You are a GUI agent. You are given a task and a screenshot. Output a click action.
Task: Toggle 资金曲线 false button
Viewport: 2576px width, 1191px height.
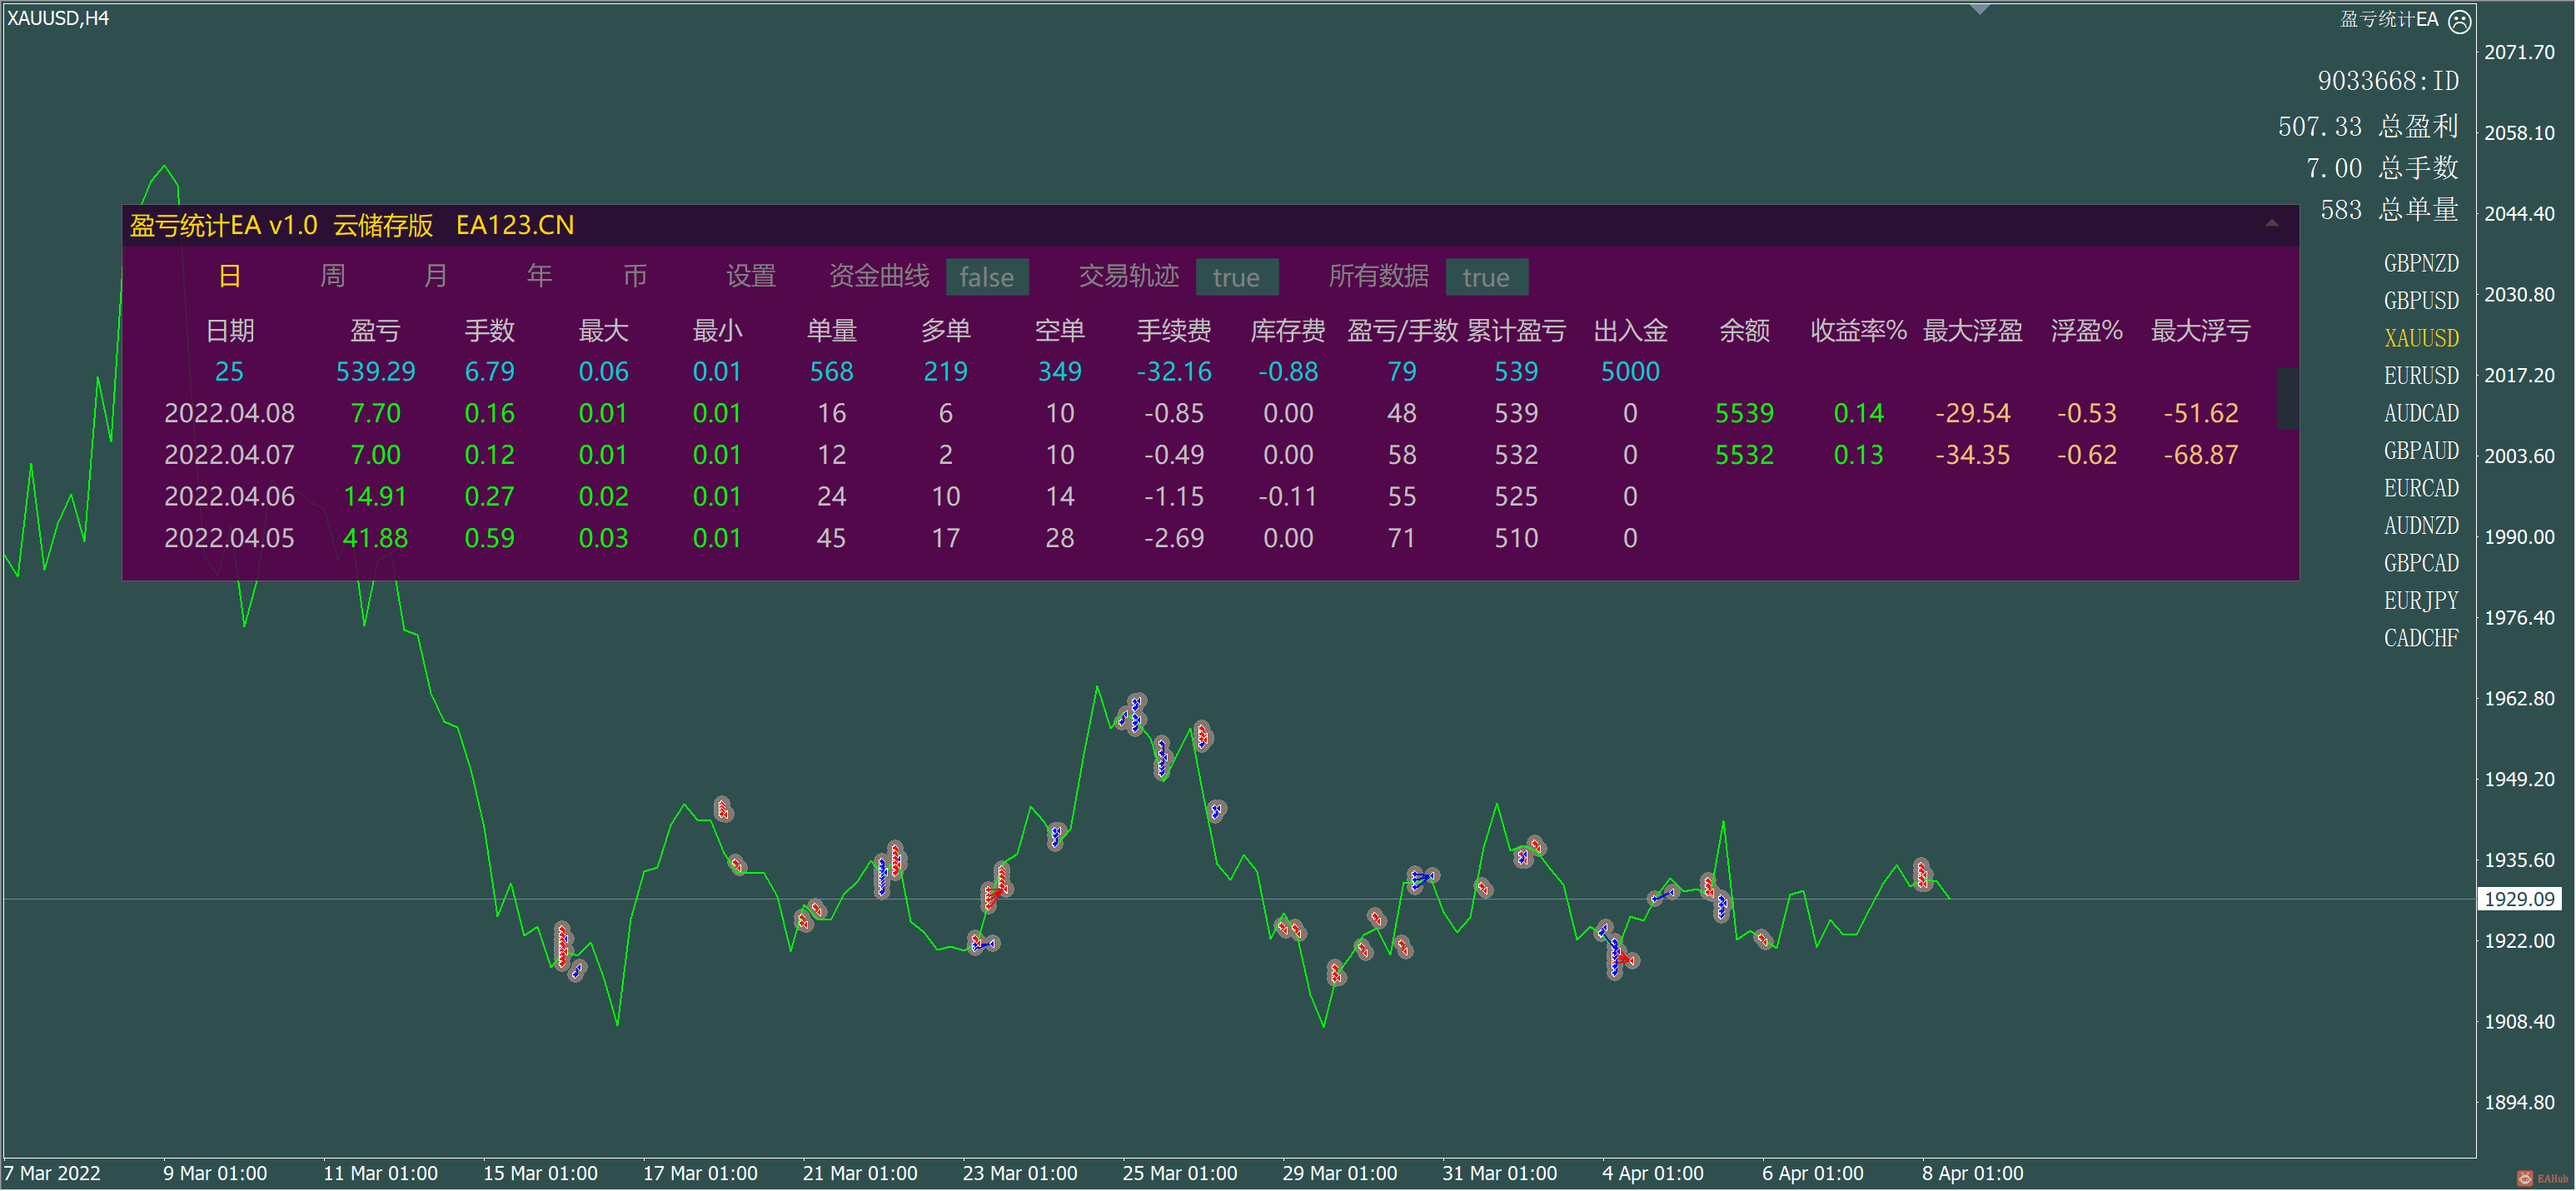point(986,277)
